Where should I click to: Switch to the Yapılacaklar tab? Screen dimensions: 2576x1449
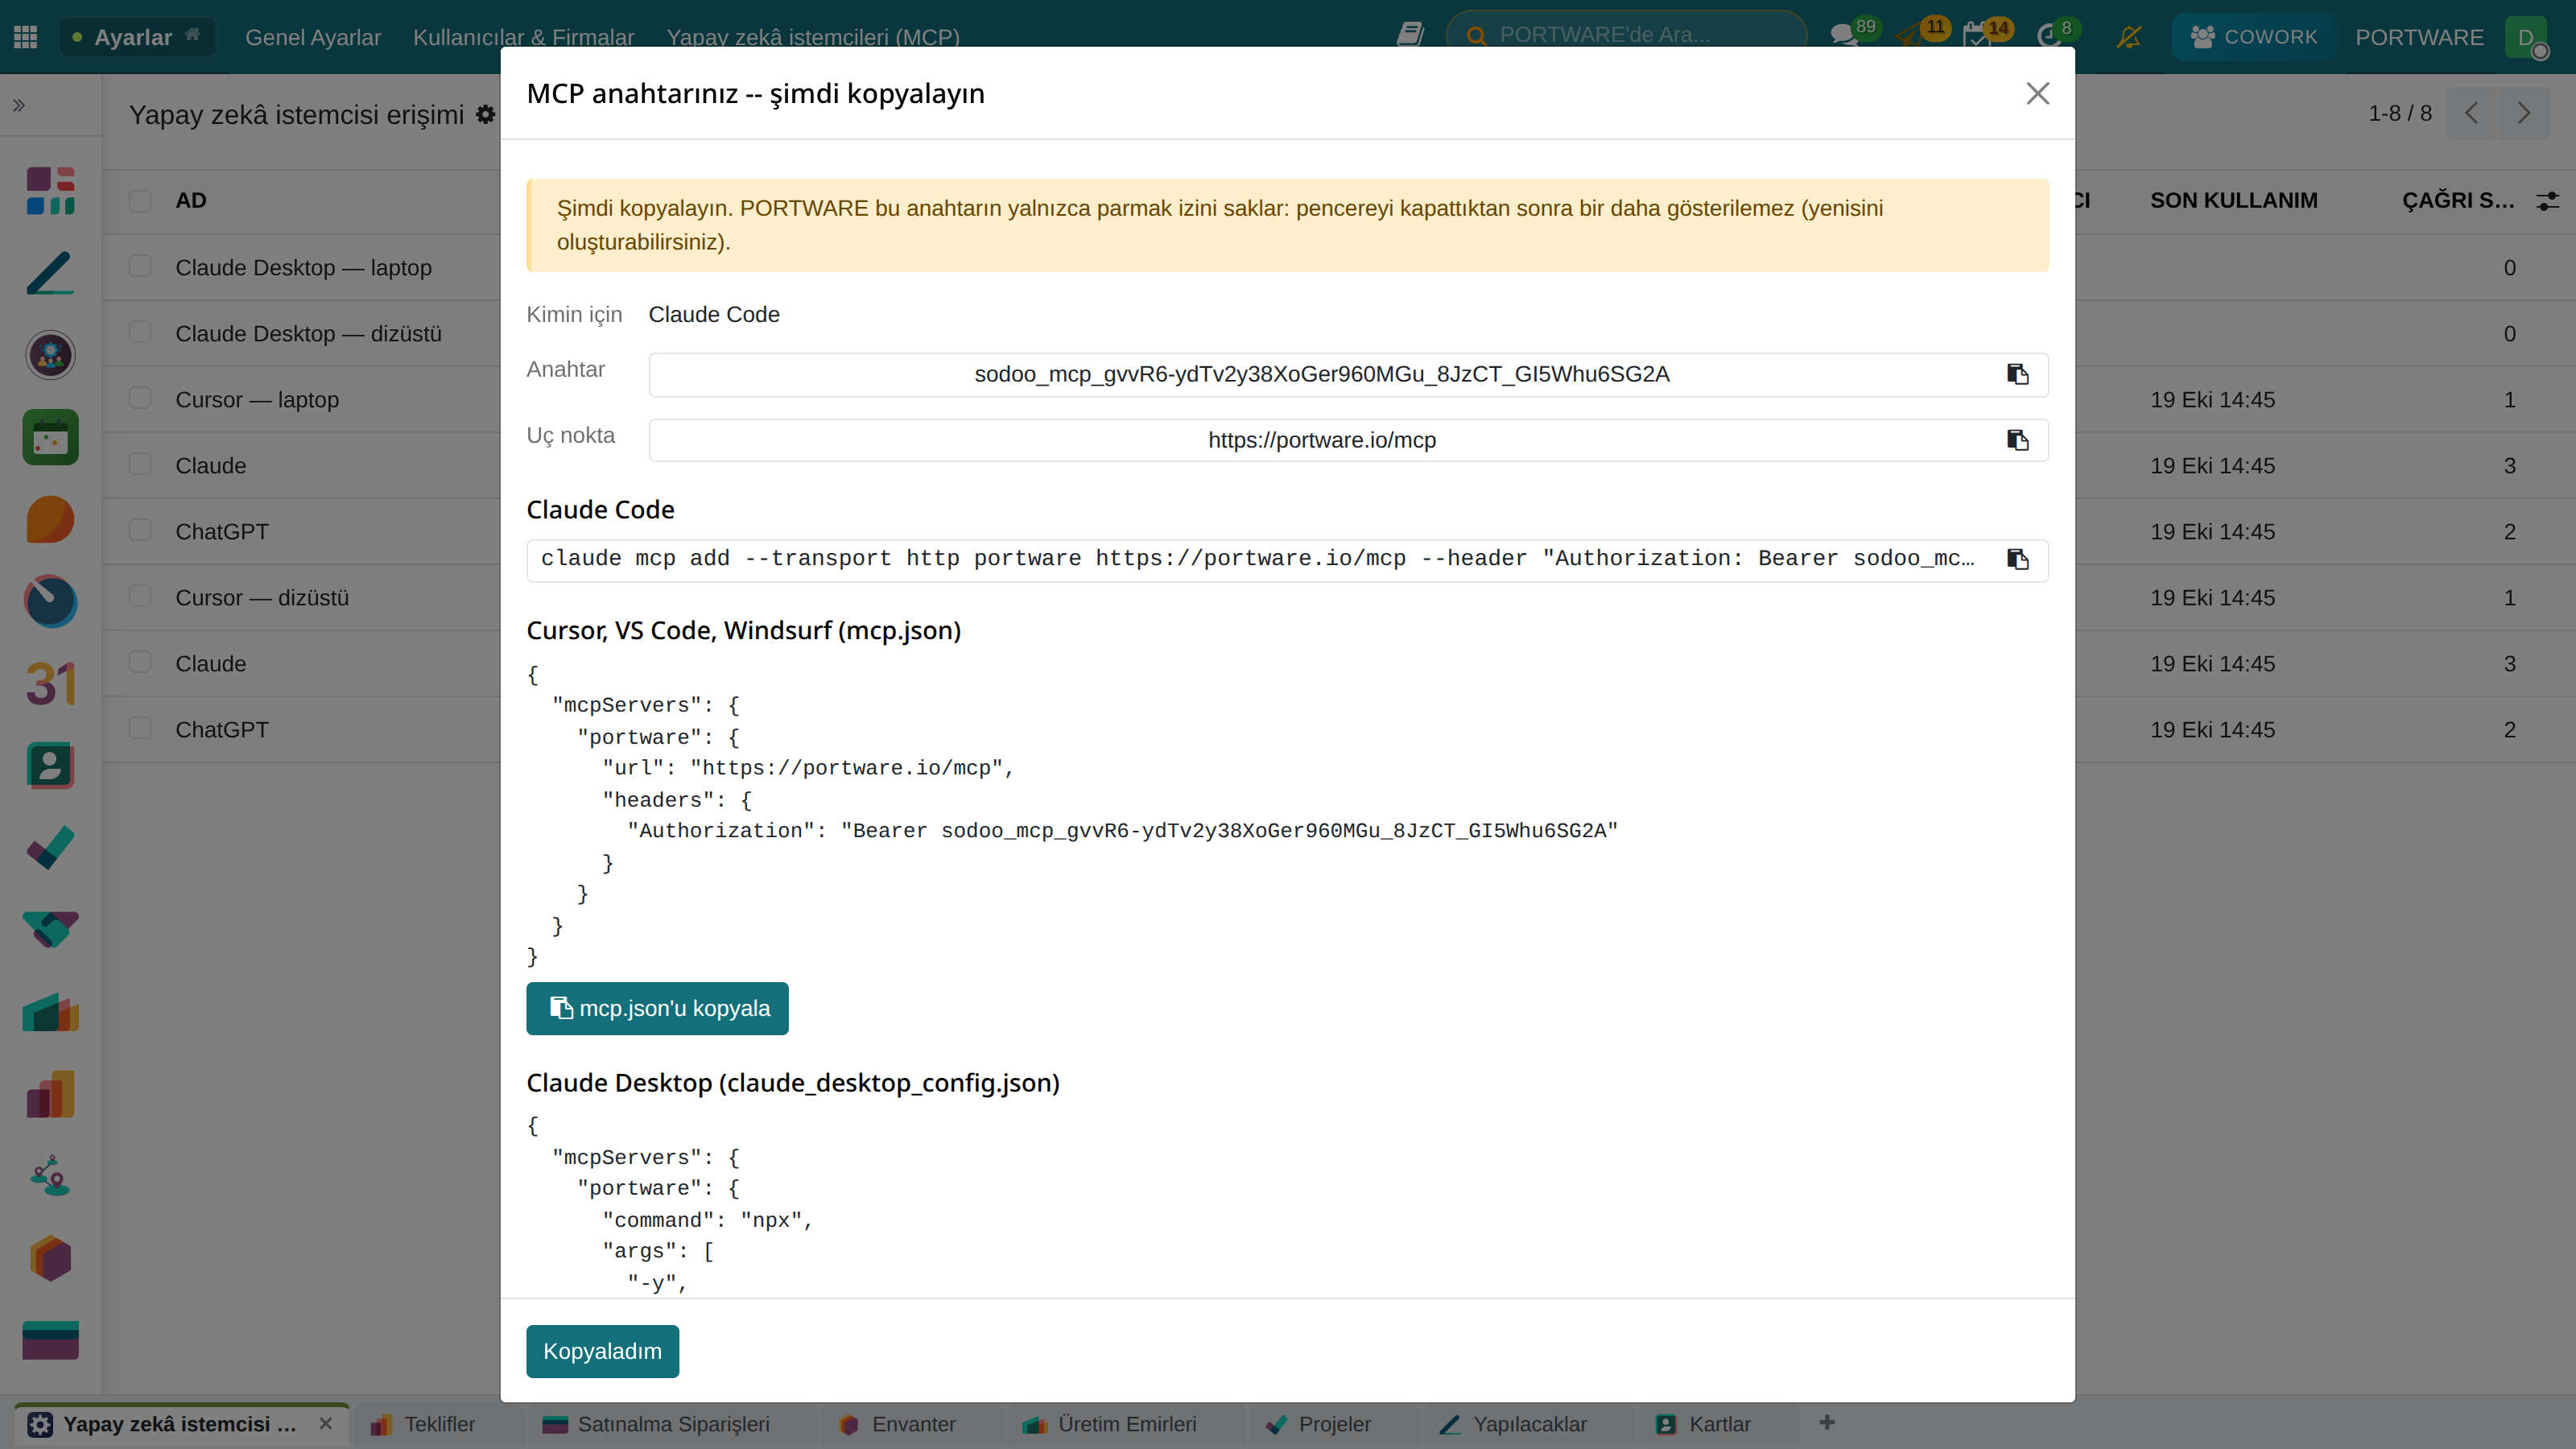[x=1513, y=1424]
